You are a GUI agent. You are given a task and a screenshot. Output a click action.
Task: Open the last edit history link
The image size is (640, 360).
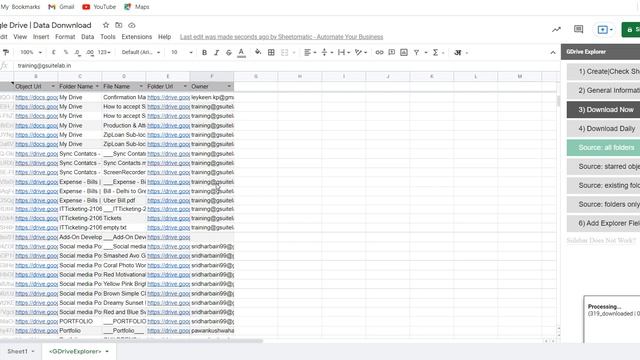click(x=282, y=37)
